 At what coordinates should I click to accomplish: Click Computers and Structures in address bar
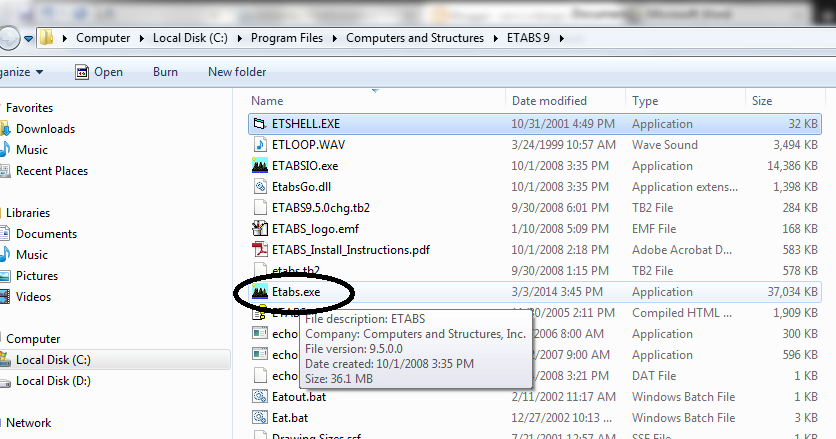coord(415,38)
